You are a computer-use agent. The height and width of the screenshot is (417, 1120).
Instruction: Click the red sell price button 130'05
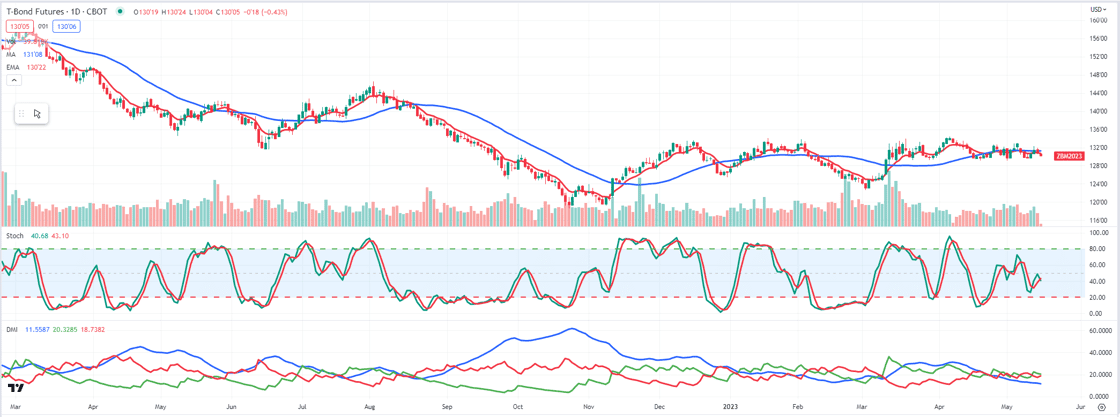tap(18, 26)
